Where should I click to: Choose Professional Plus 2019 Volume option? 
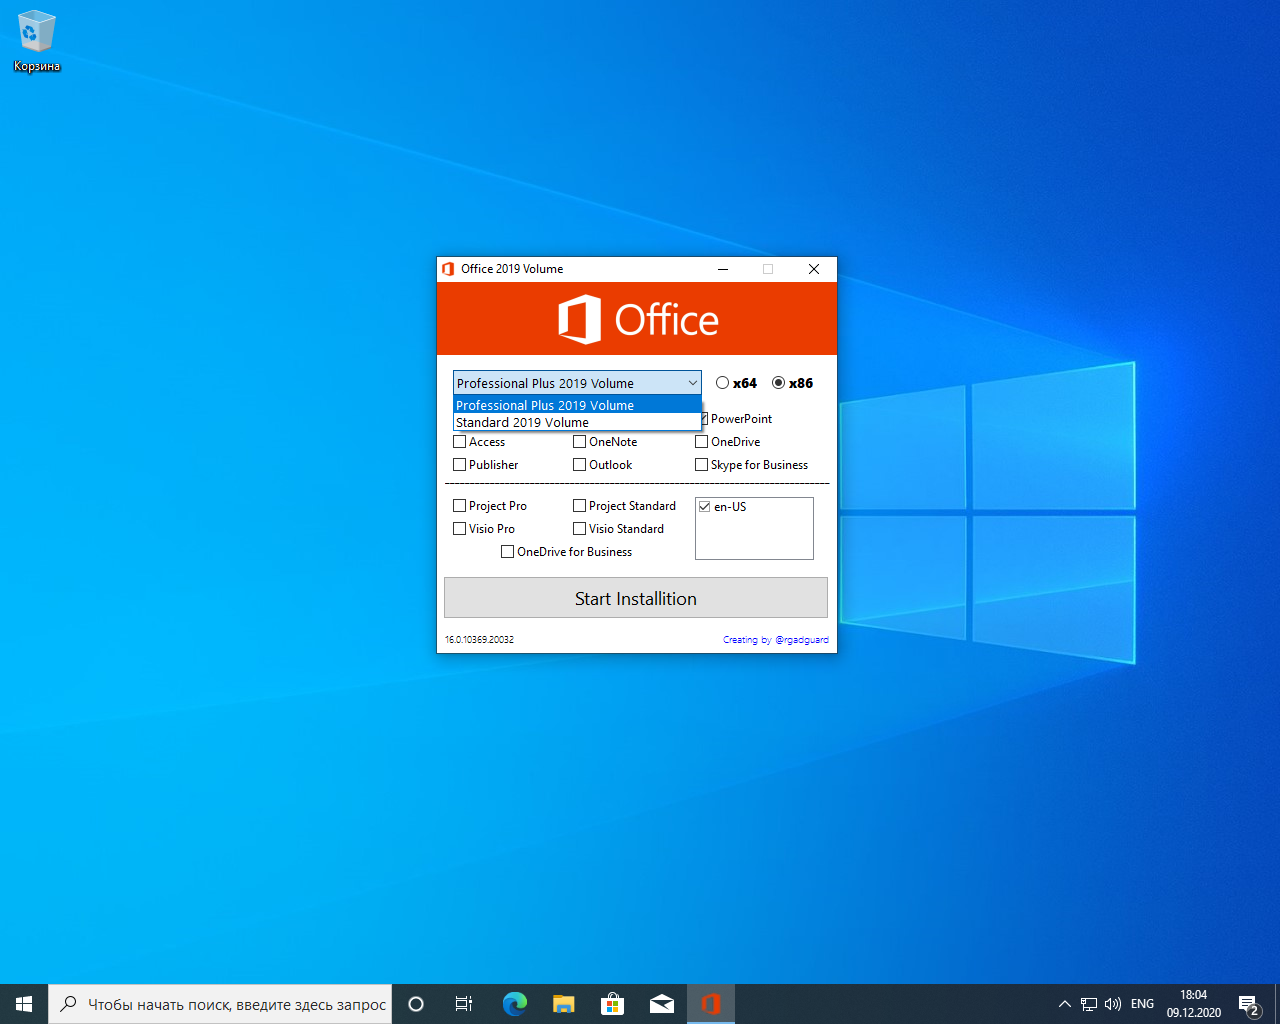point(577,405)
